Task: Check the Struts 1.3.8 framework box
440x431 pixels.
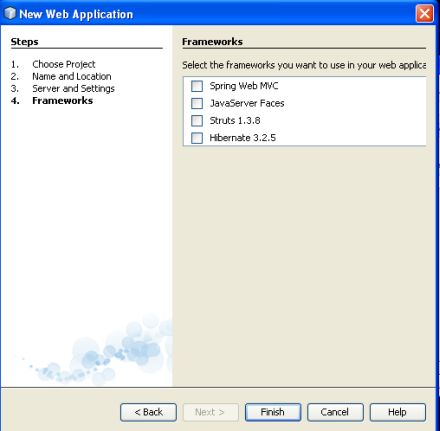Action: click(197, 121)
